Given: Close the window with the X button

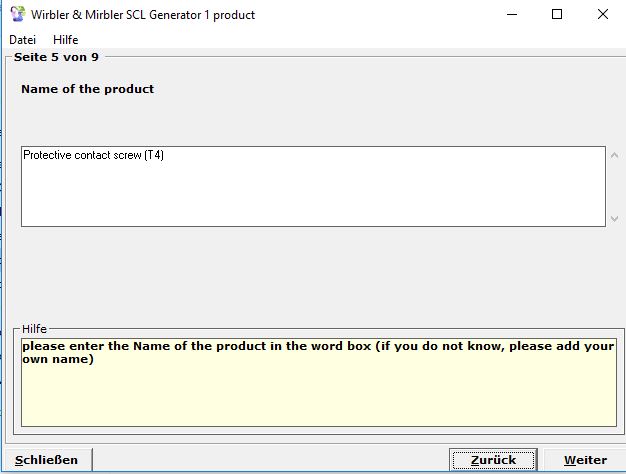Looking at the screenshot, I should 603,14.
